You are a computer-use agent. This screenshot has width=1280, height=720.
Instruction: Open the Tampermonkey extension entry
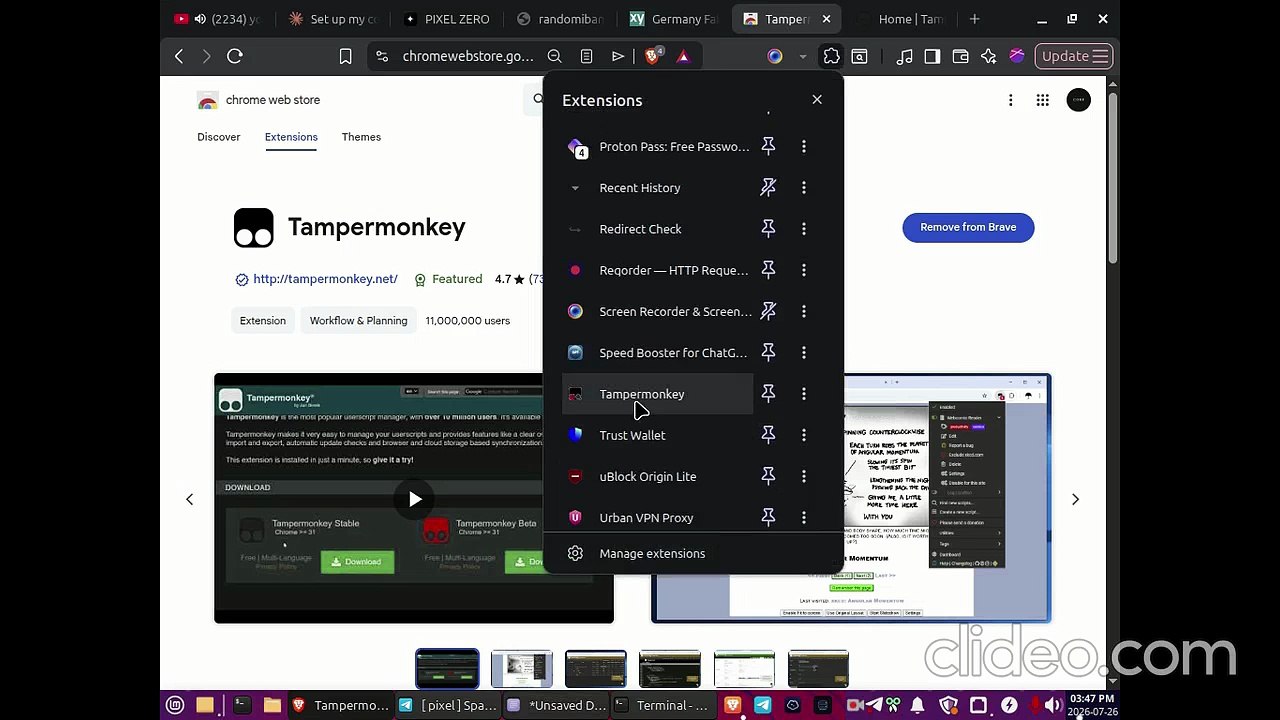point(657,394)
